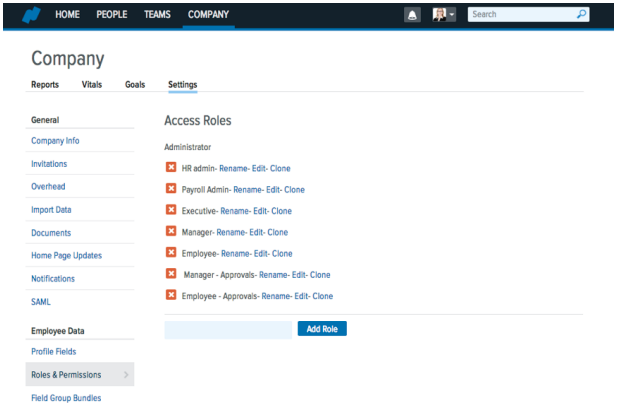The height and width of the screenshot is (415, 618).
Task: Open TEAMS in top navigation
Action: click(157, 15)
